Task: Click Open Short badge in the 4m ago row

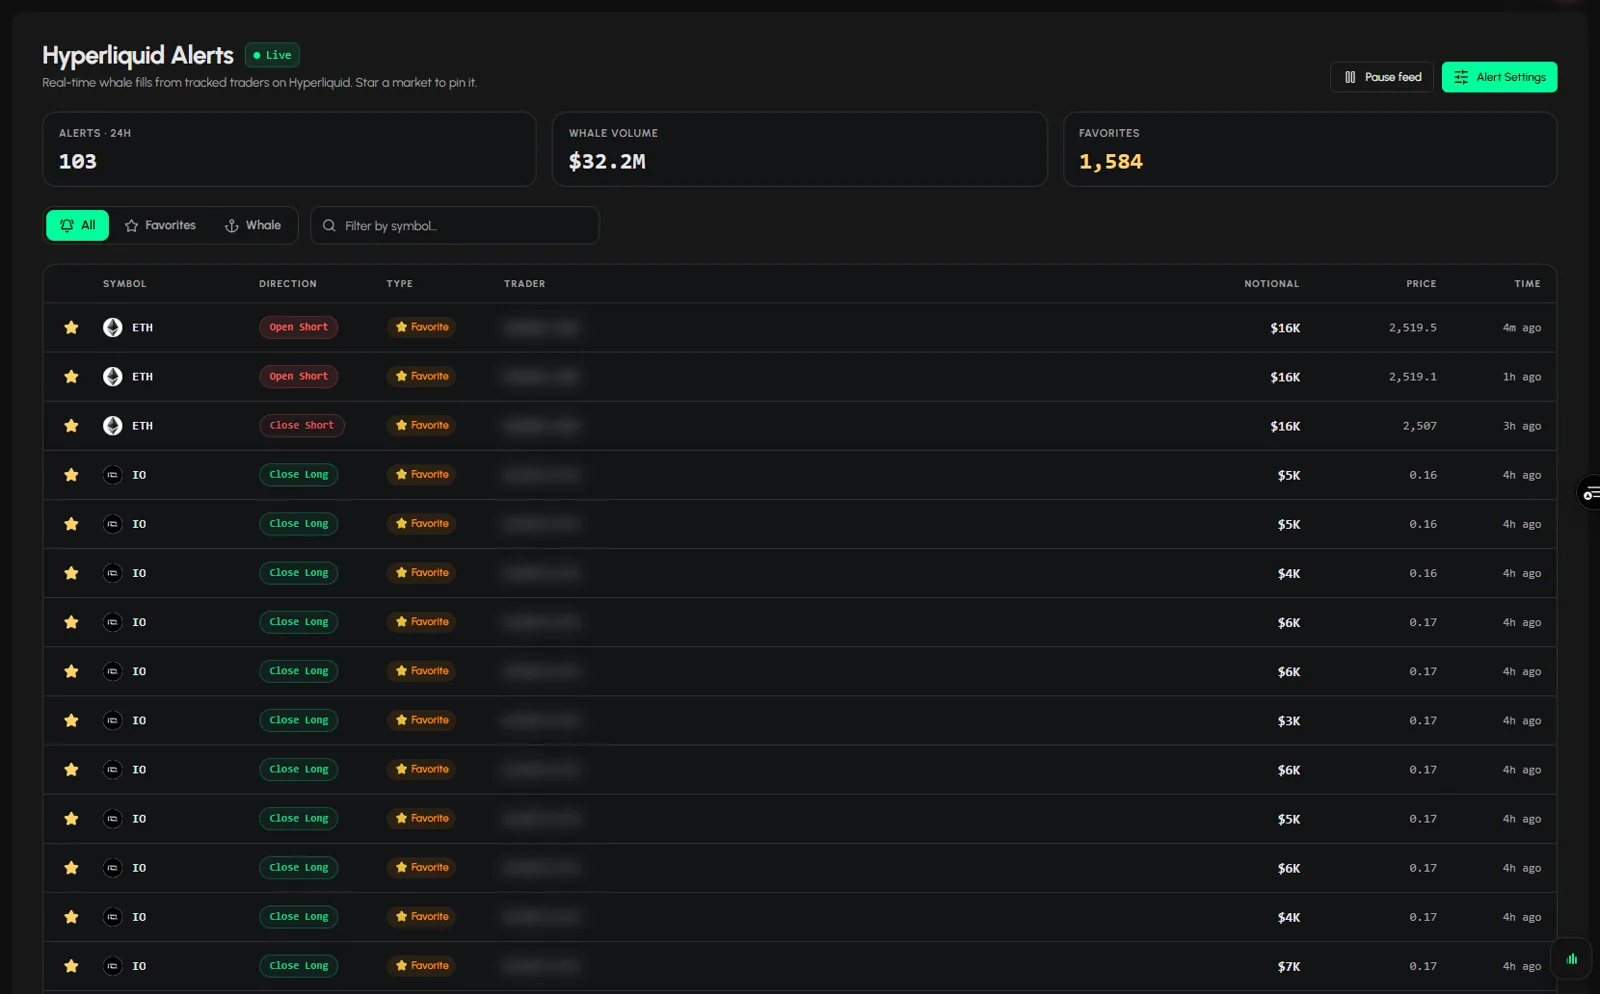Action: pyautogui.click(x=298, y=327)
